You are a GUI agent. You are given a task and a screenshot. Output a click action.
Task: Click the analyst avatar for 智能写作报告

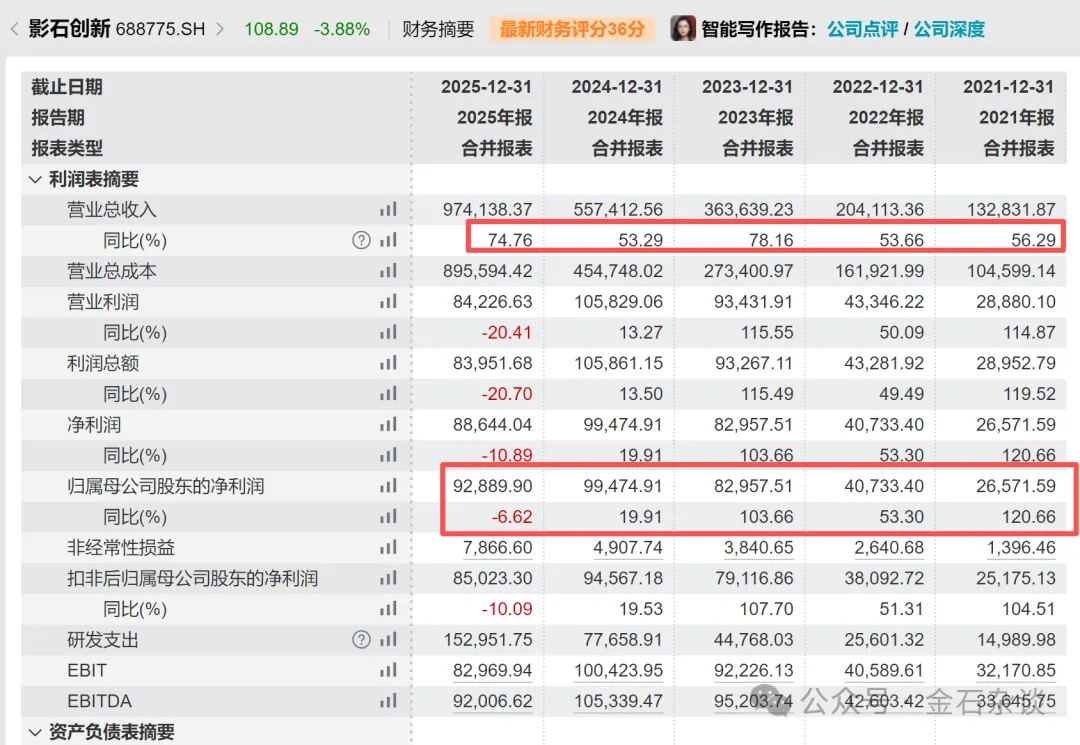pyautogui.click(x=683, y=28)
